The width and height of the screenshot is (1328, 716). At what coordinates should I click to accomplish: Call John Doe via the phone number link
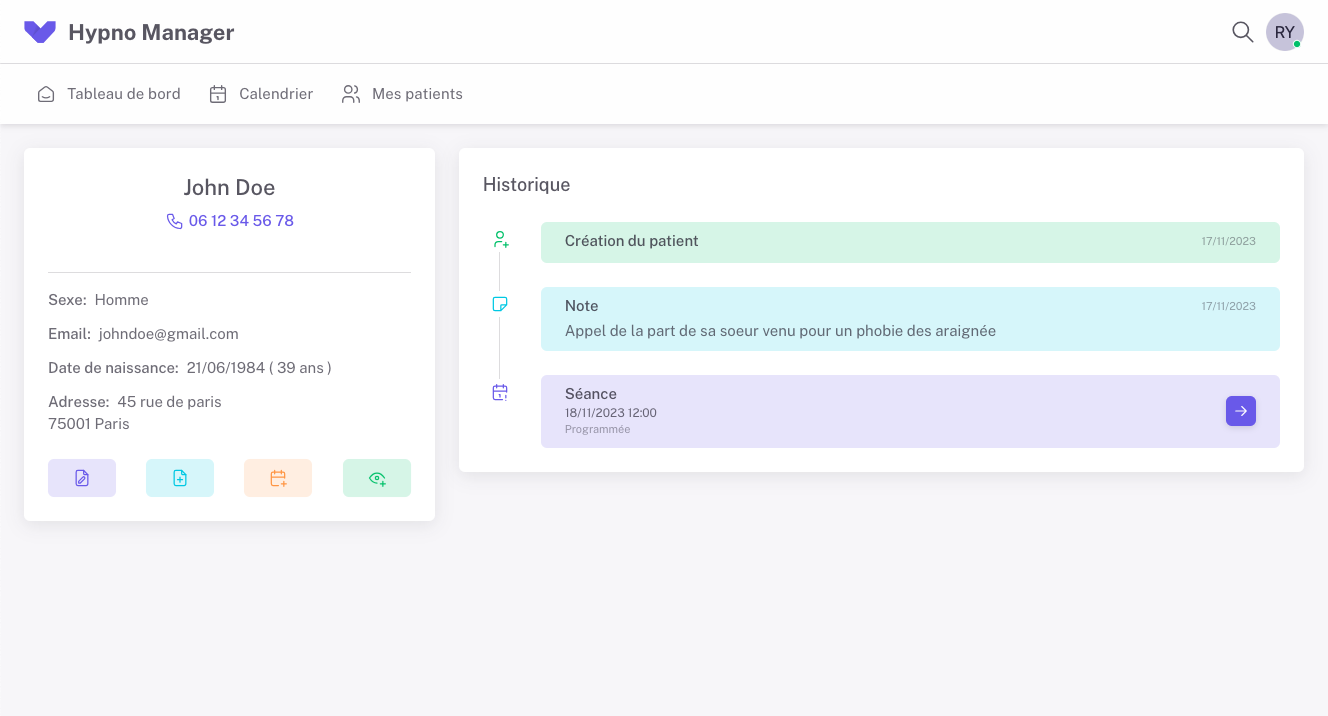pyautogui.click(x=240, y=220)
